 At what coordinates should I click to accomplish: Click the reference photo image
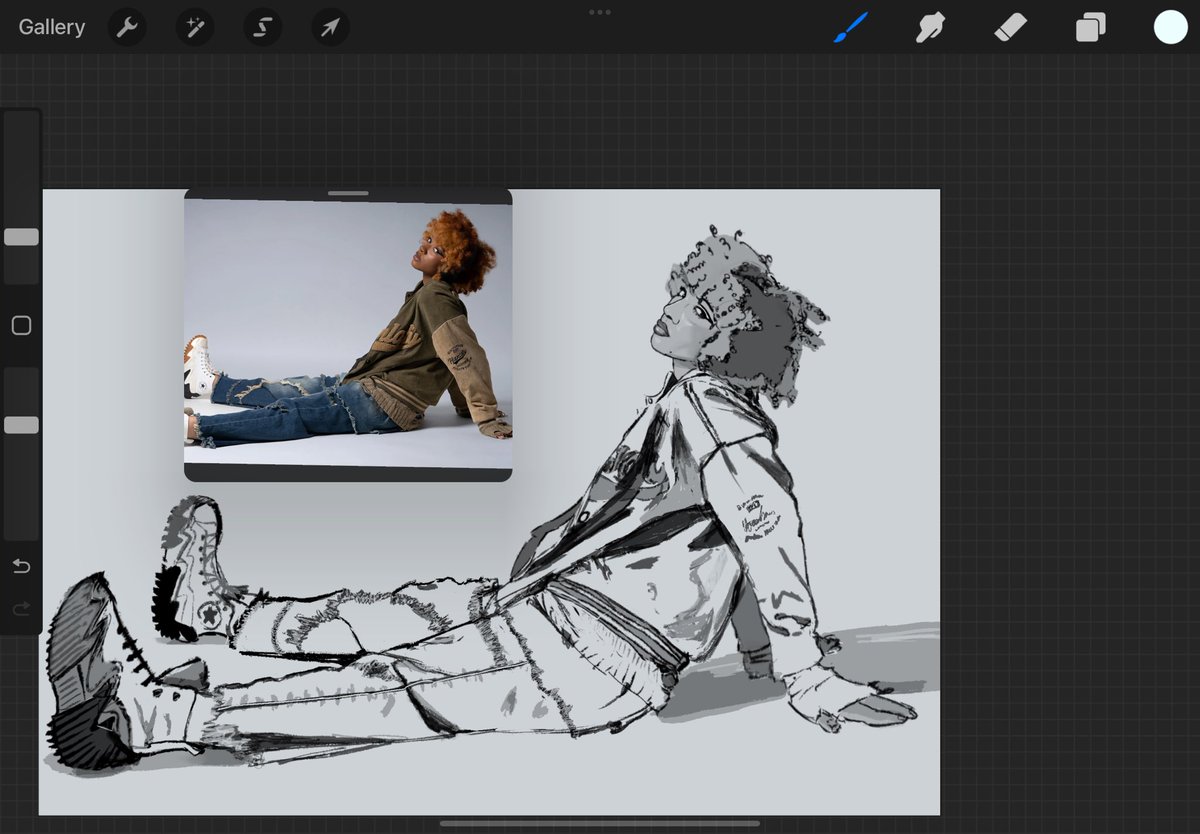(x=348, y=333)
